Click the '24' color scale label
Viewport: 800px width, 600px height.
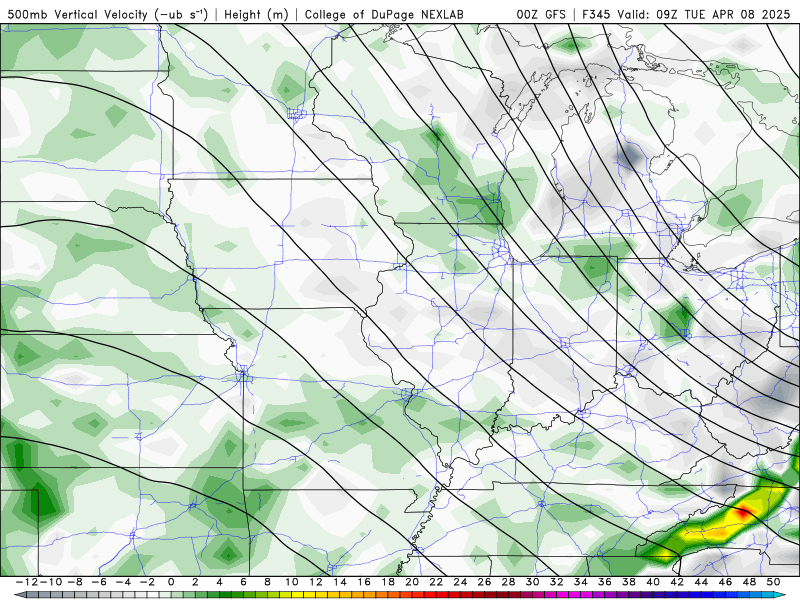pos(460,582)
